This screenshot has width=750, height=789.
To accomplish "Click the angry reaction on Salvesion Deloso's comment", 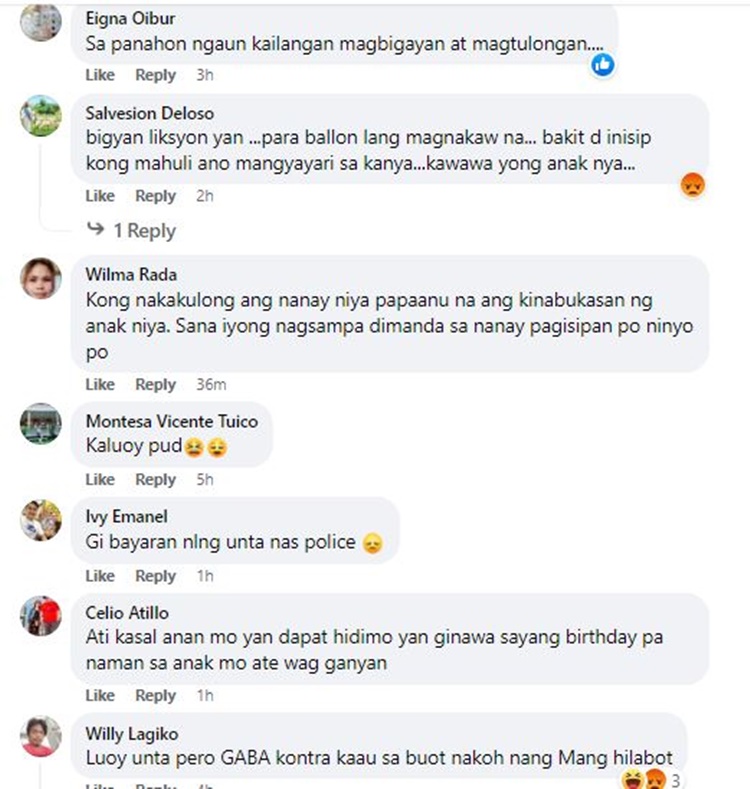I will [693, 185].
